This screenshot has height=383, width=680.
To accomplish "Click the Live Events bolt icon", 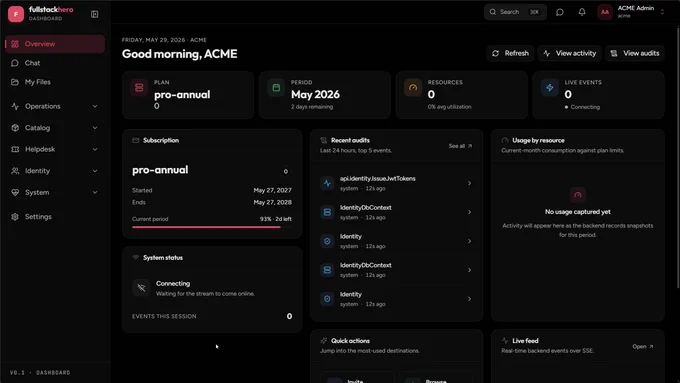I will [x=549, y=88].
